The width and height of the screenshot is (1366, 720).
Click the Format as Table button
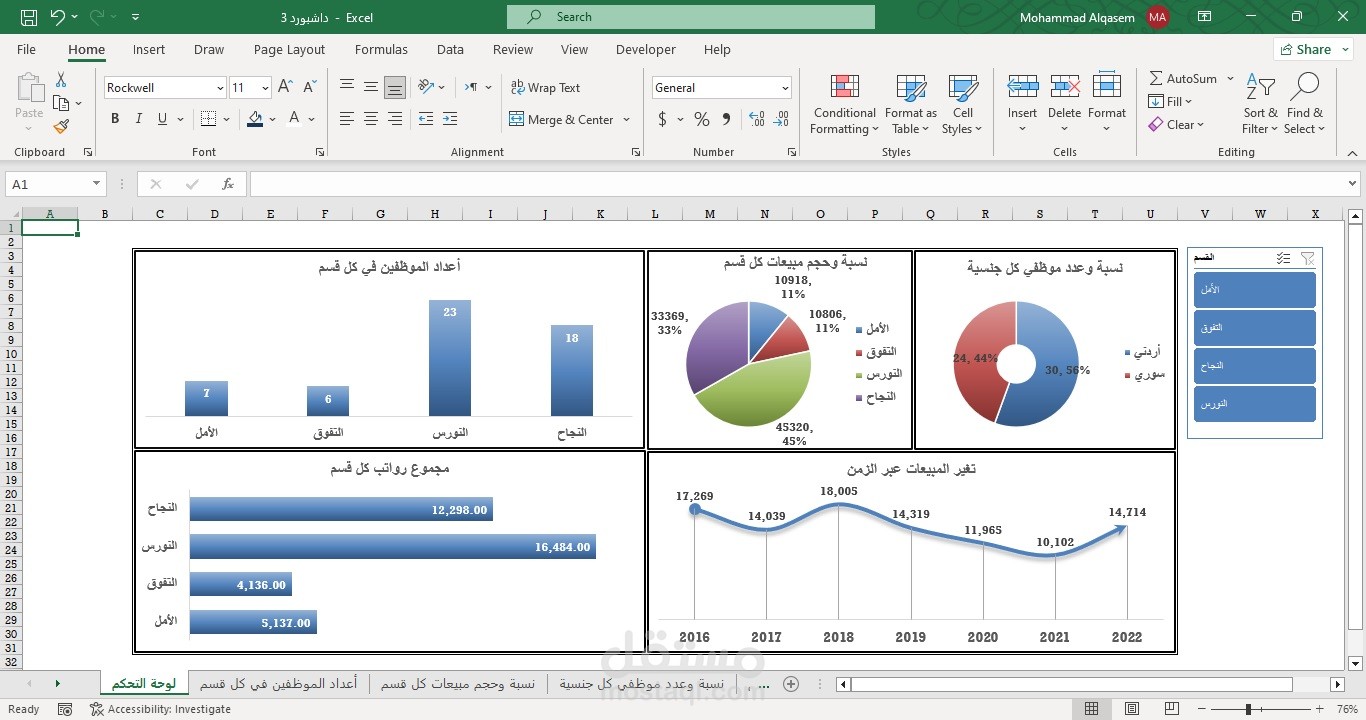pyautogui.click(x=911, y=104)
